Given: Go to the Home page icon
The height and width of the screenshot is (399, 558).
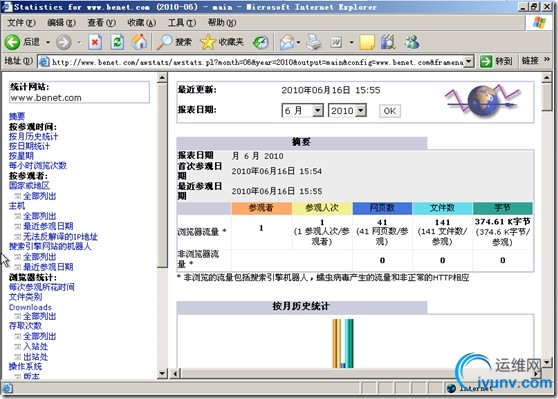Looking at the screenshot, I should 139,42.
